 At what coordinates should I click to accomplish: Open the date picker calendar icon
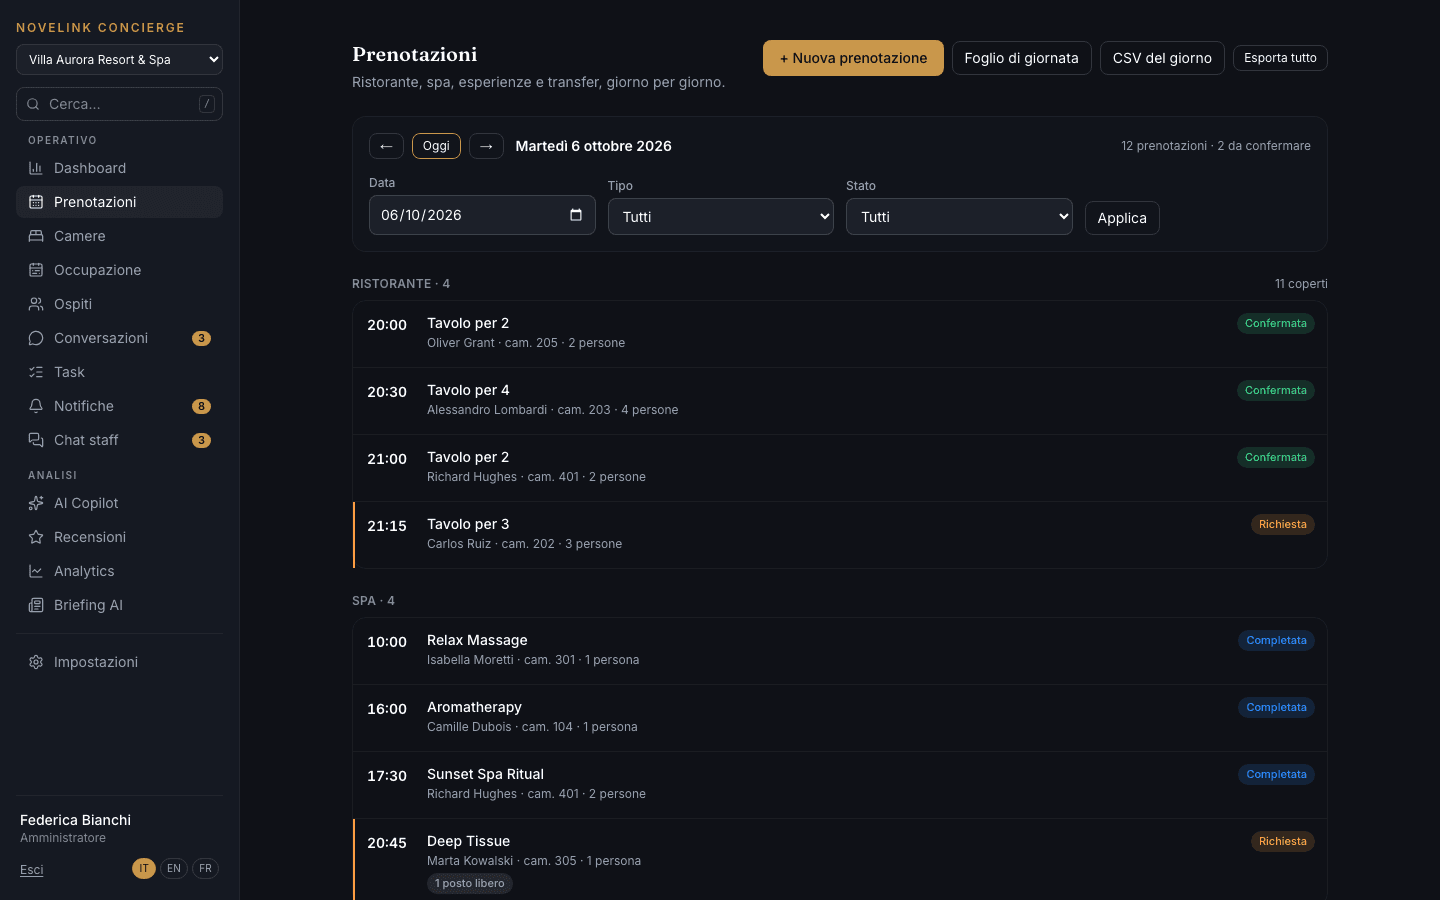click(x=576, y=215)
